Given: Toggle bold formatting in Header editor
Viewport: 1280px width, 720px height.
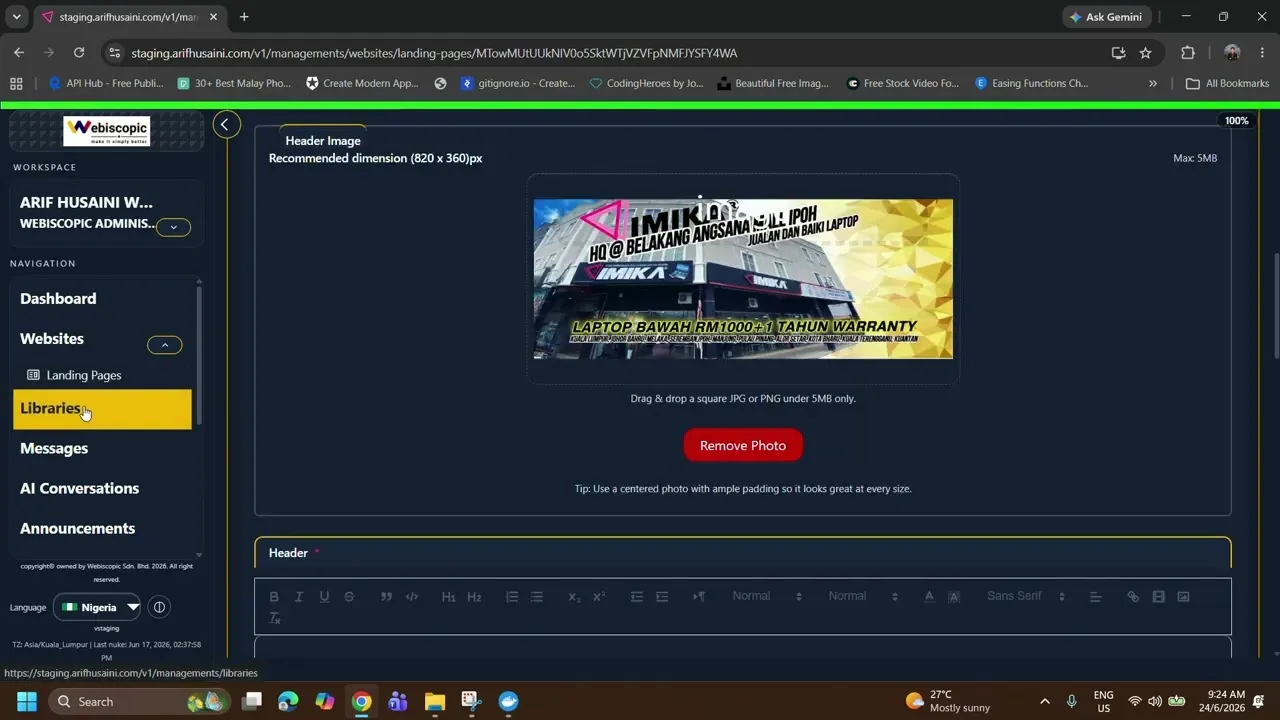Looking at the screenshot, I should [x=274, y=597].
